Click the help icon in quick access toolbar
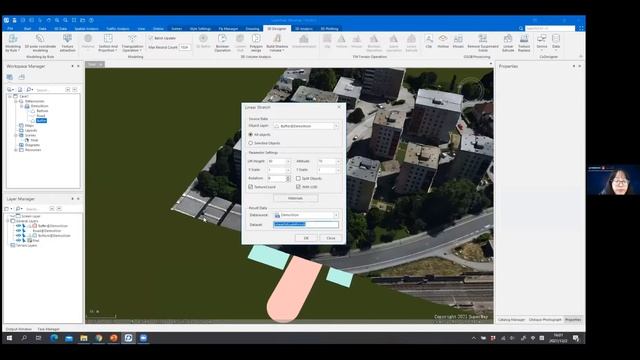 [x=91, y=20]
